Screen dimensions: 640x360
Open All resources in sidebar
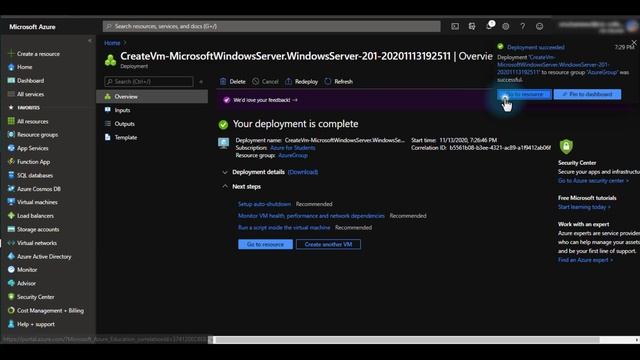click(32, 121)
